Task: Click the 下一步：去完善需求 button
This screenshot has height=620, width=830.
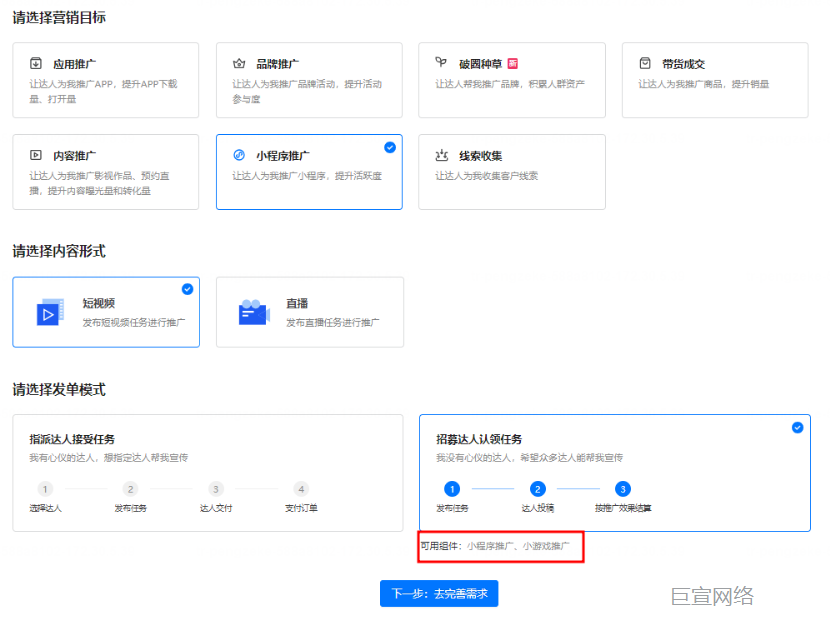Action: tap(438, 593)
